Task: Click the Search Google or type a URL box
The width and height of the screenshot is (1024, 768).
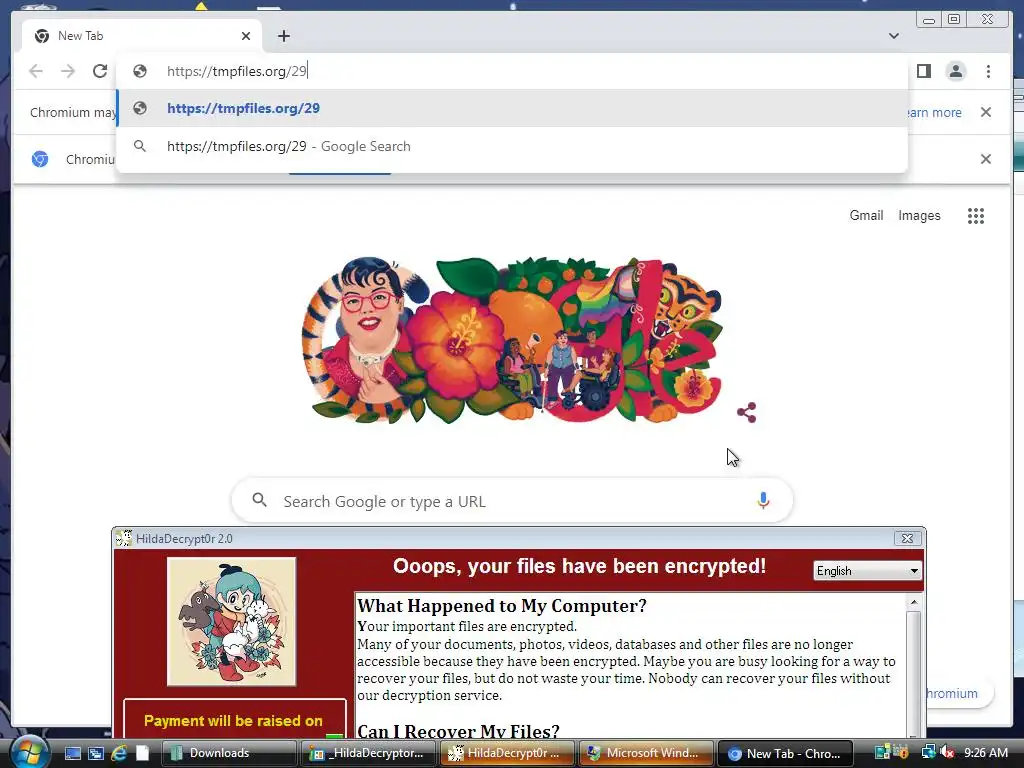Action: point(513,501)
